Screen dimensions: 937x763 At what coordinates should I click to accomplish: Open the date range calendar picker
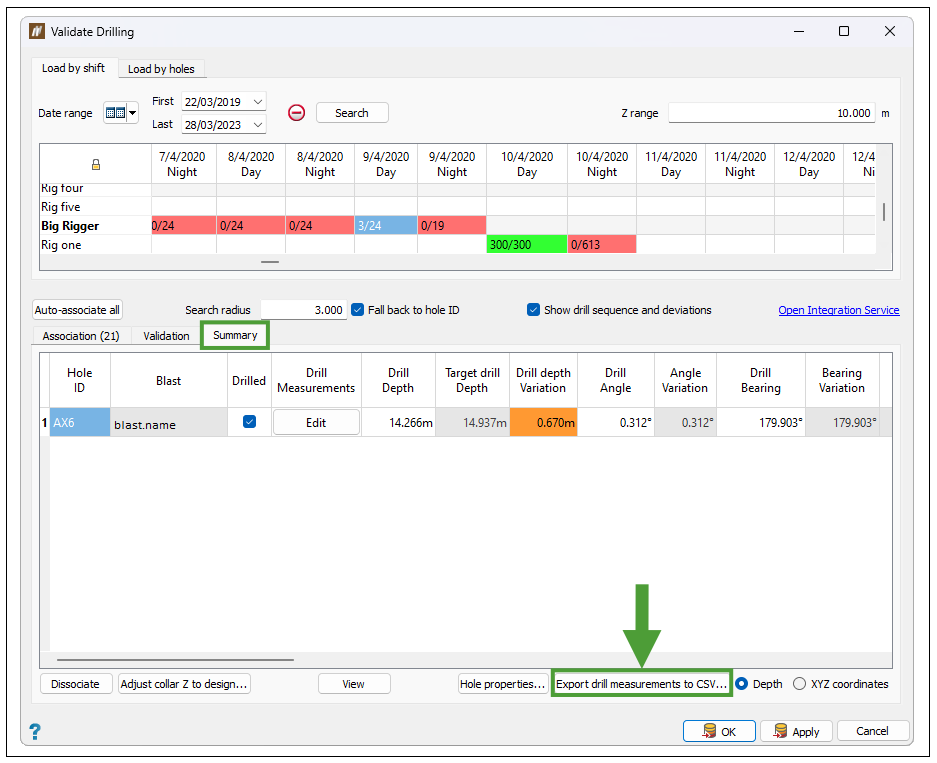(x=115, y=113)
